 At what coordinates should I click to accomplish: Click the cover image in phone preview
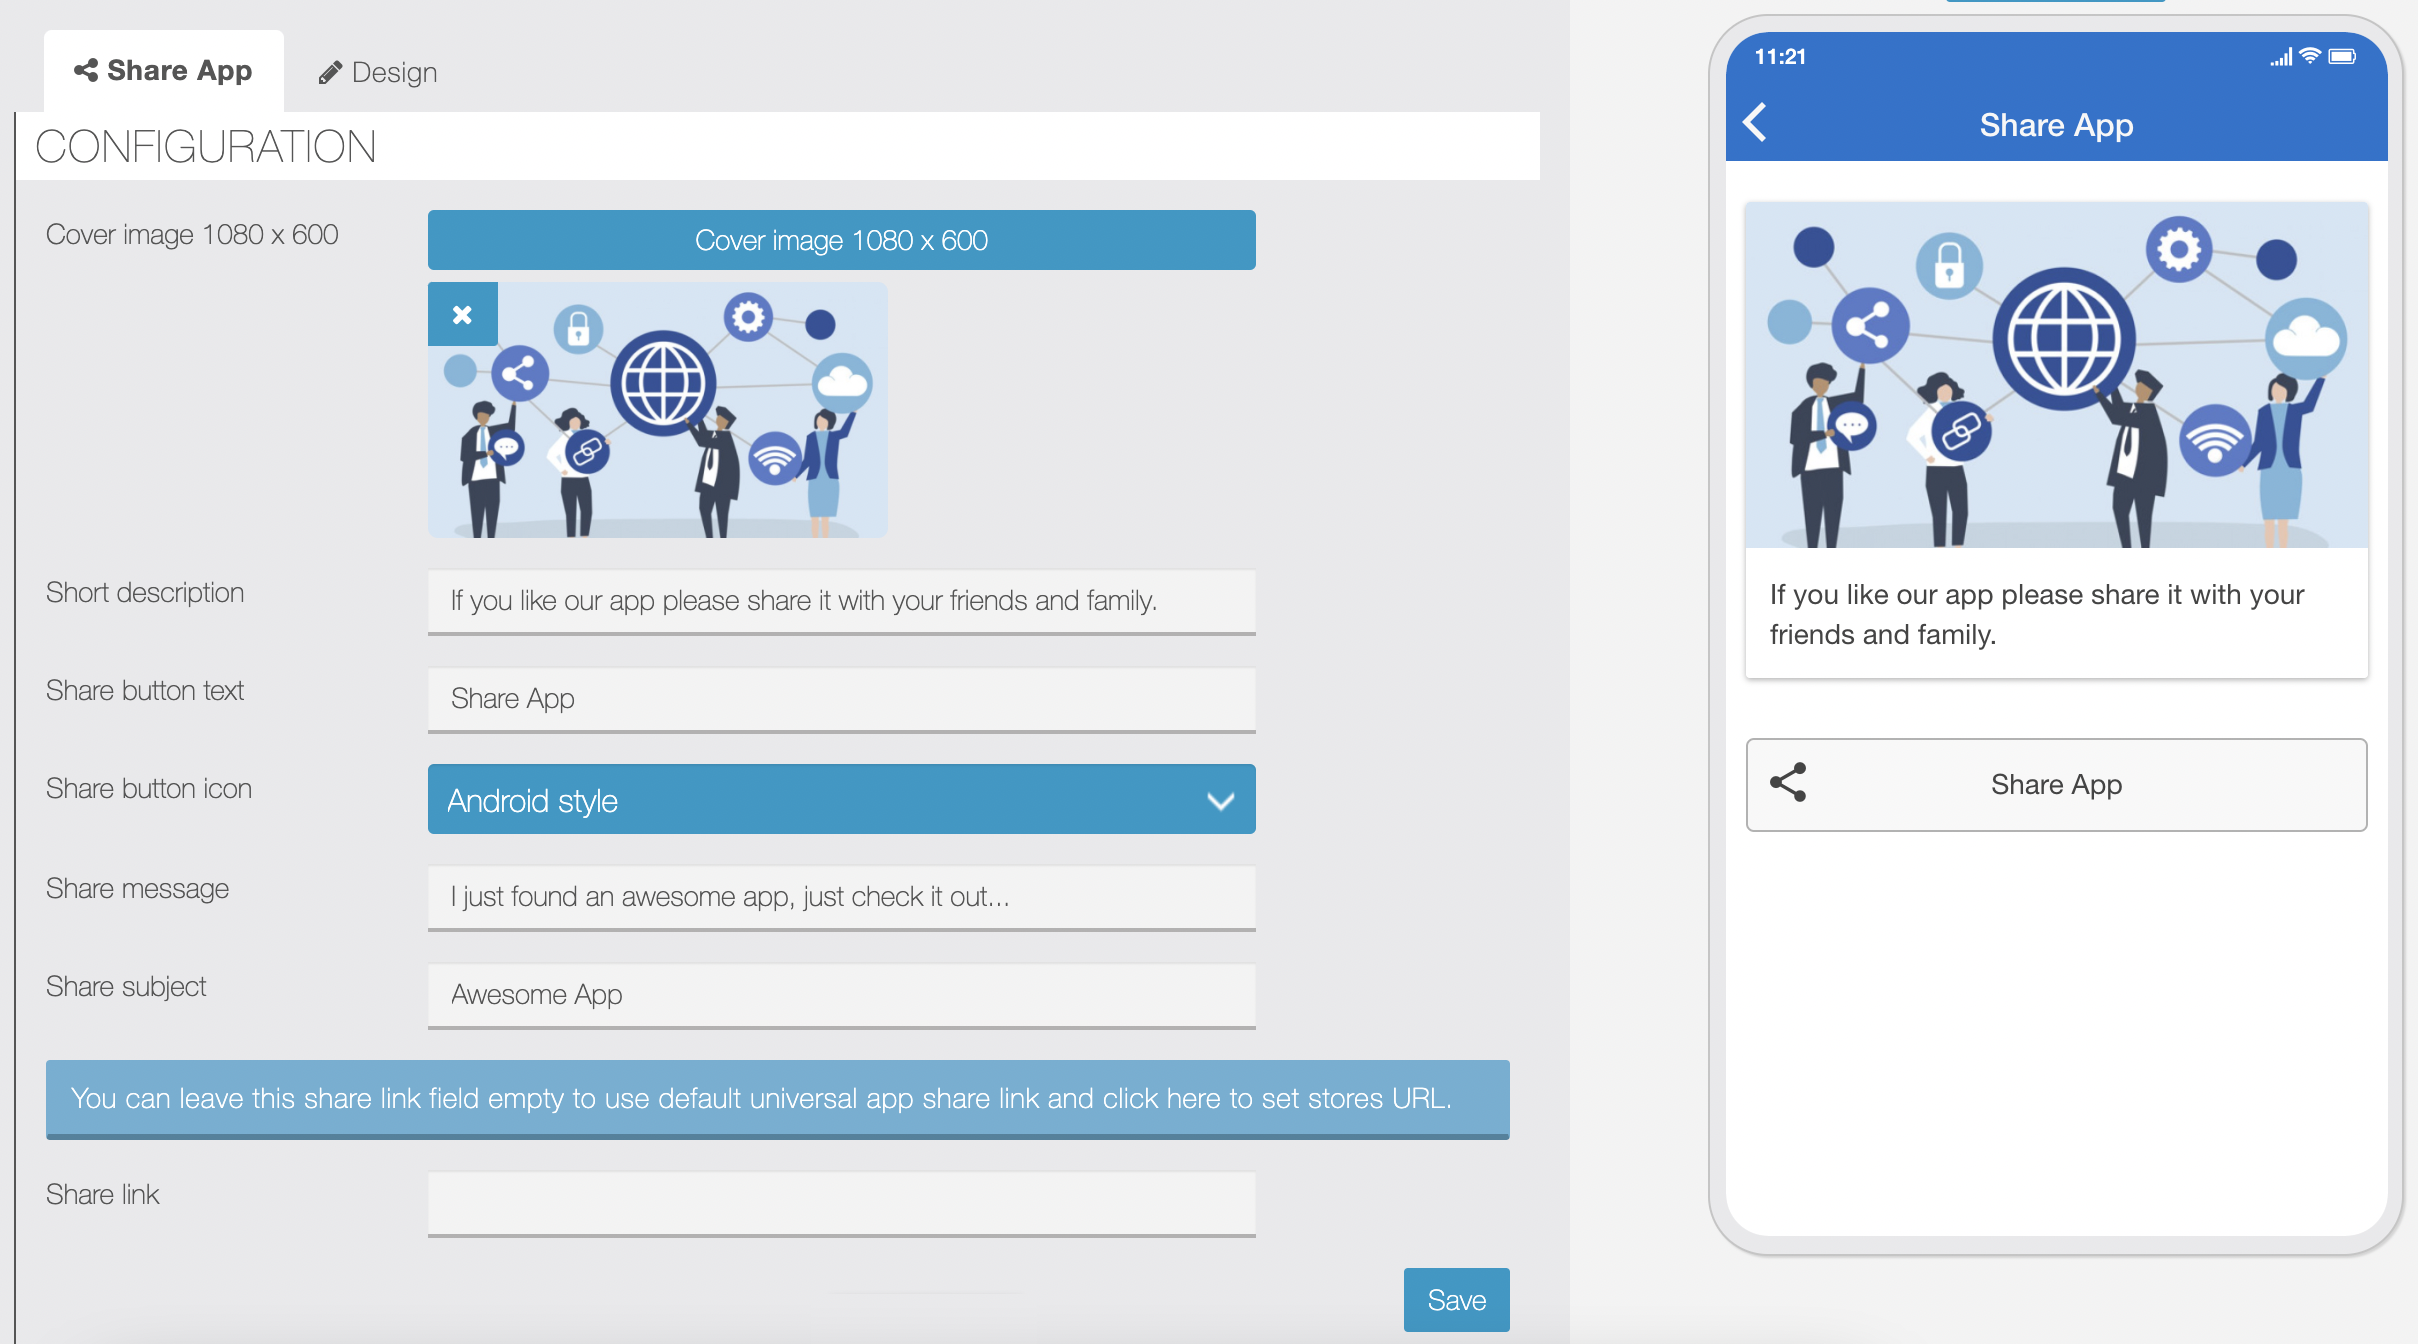click(x=2056, y=375)
